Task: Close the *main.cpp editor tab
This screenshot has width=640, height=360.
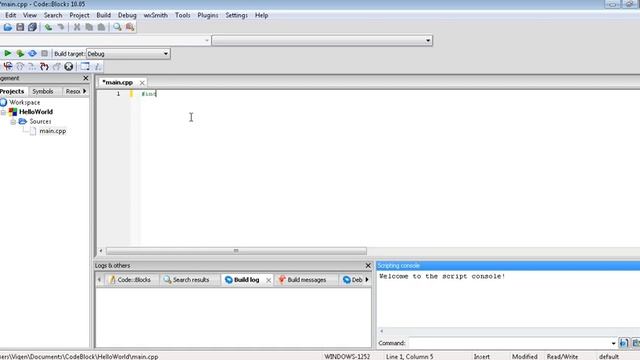Action: (142, 83)
